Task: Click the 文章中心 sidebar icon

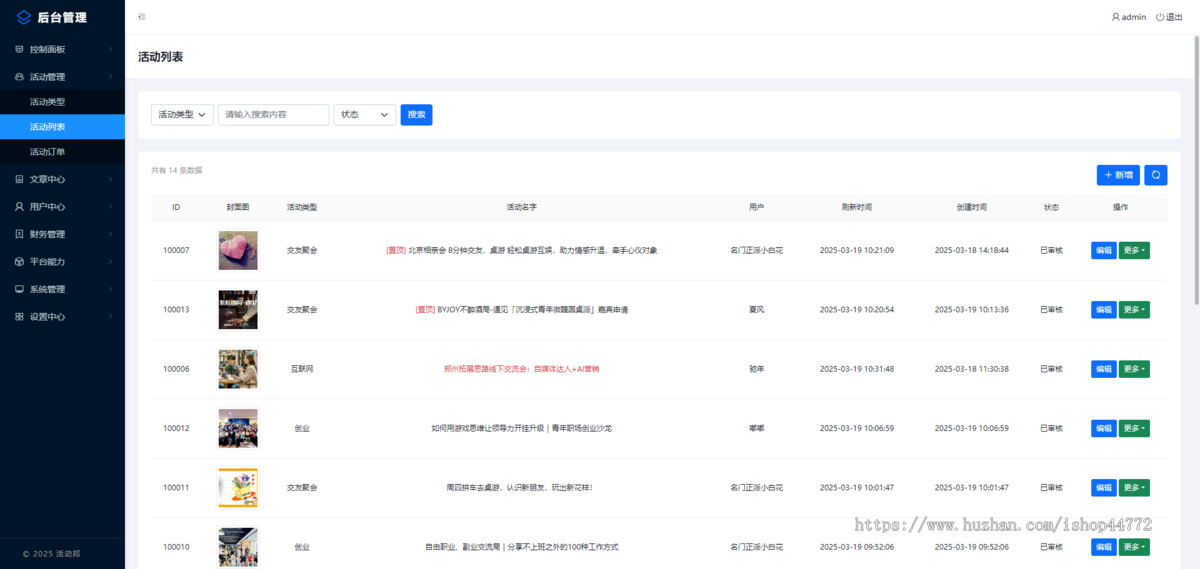Action: click(x=19, y=179)
